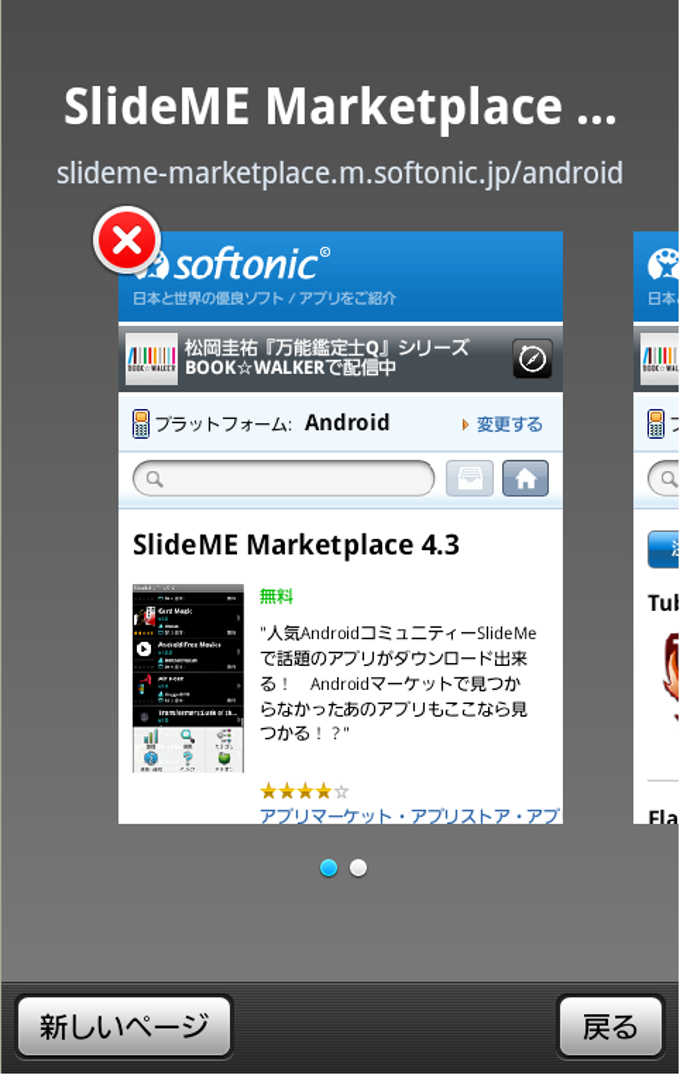Screen dimensions: 680x1075
Task: Click the SlideME Marketplace 4.3 heading
Action: pyautogui.click(x=296, y=545)
